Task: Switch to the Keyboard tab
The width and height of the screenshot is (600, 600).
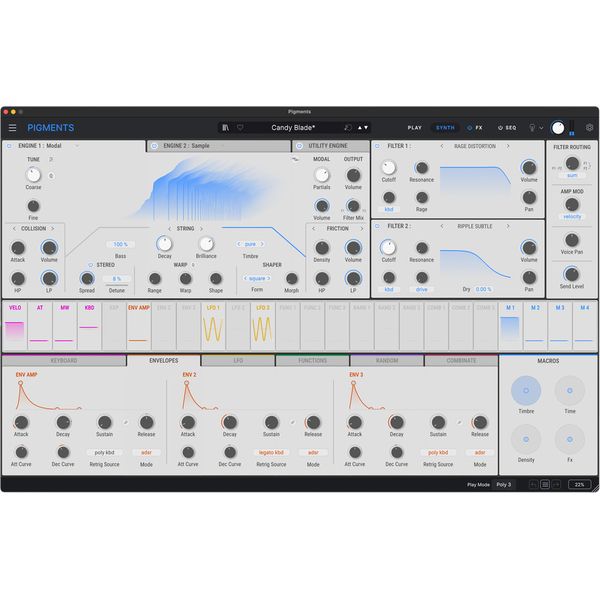Action: pyautogui.click(x=64, y=360)
